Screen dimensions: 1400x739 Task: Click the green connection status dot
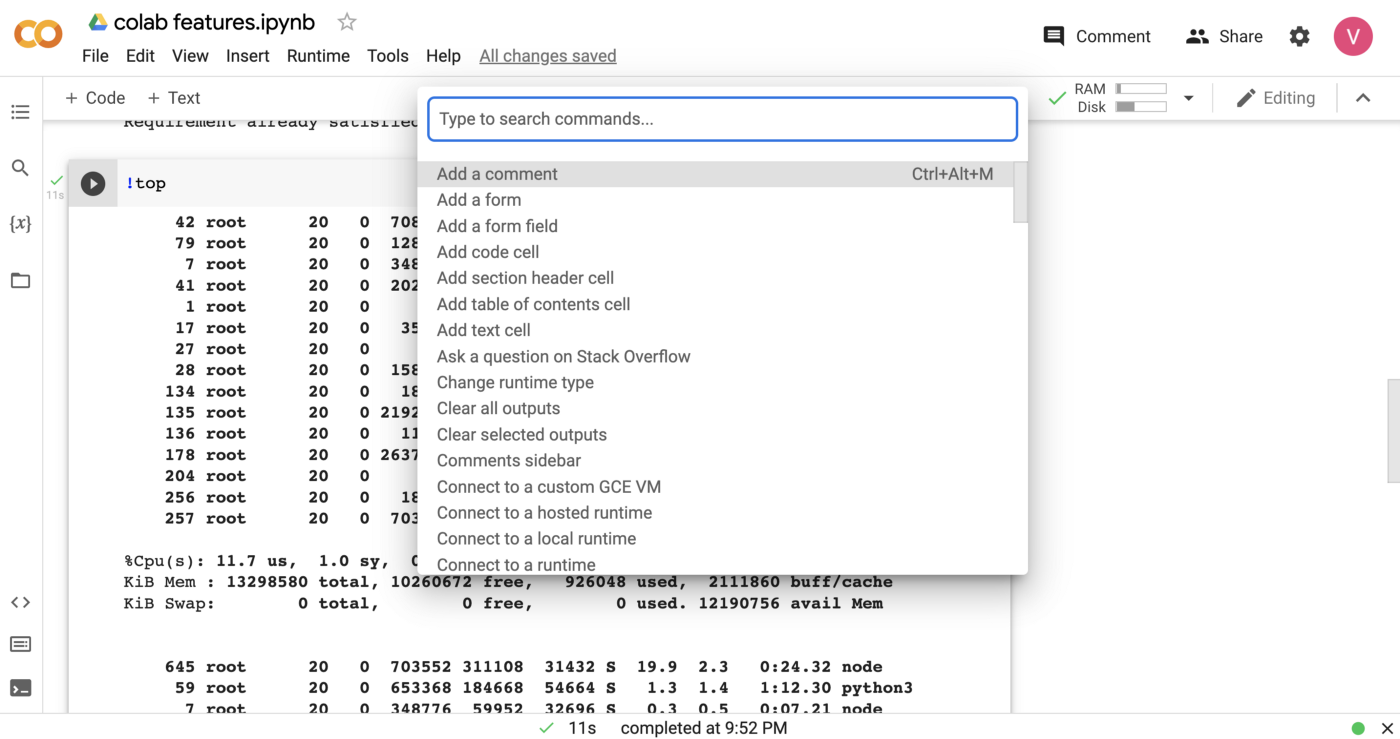coord(1358,728)
